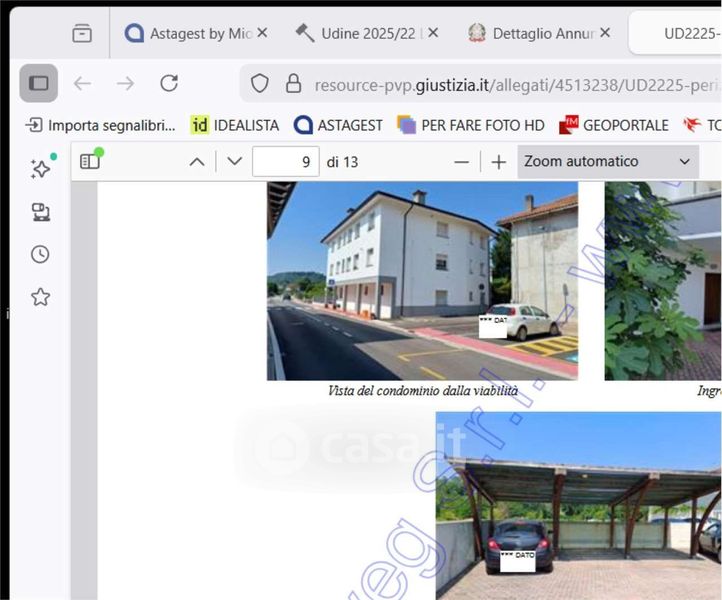Toggle the browser sidebar button
Screen dimensions: 722x600
[x=39, y=83]
